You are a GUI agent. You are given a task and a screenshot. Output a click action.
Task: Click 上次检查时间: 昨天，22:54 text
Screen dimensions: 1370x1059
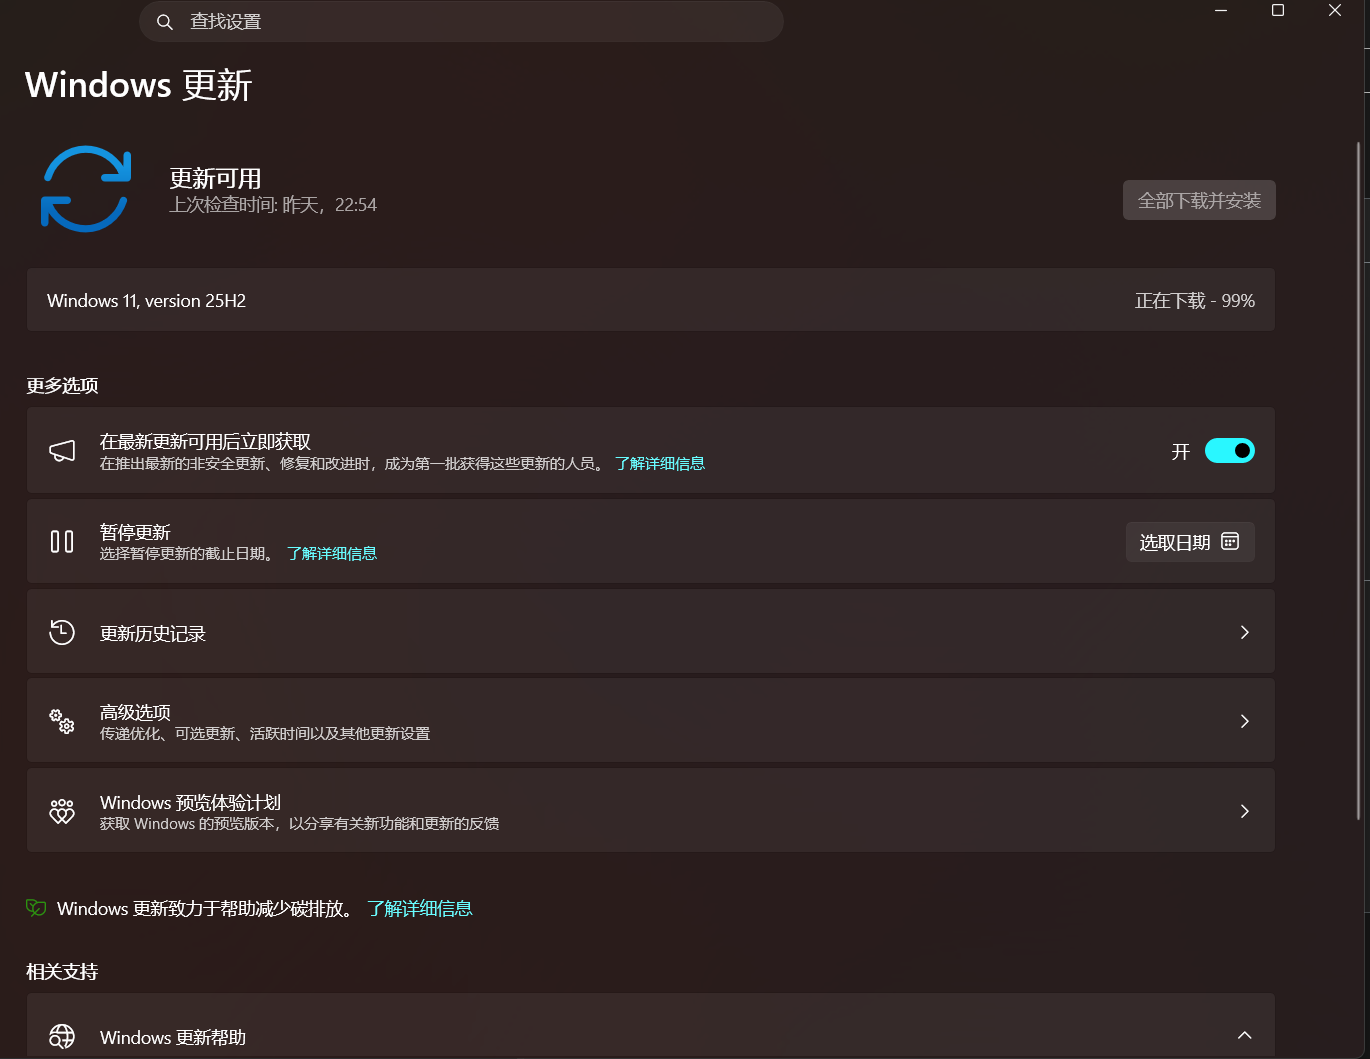click(x=273, y=205)
